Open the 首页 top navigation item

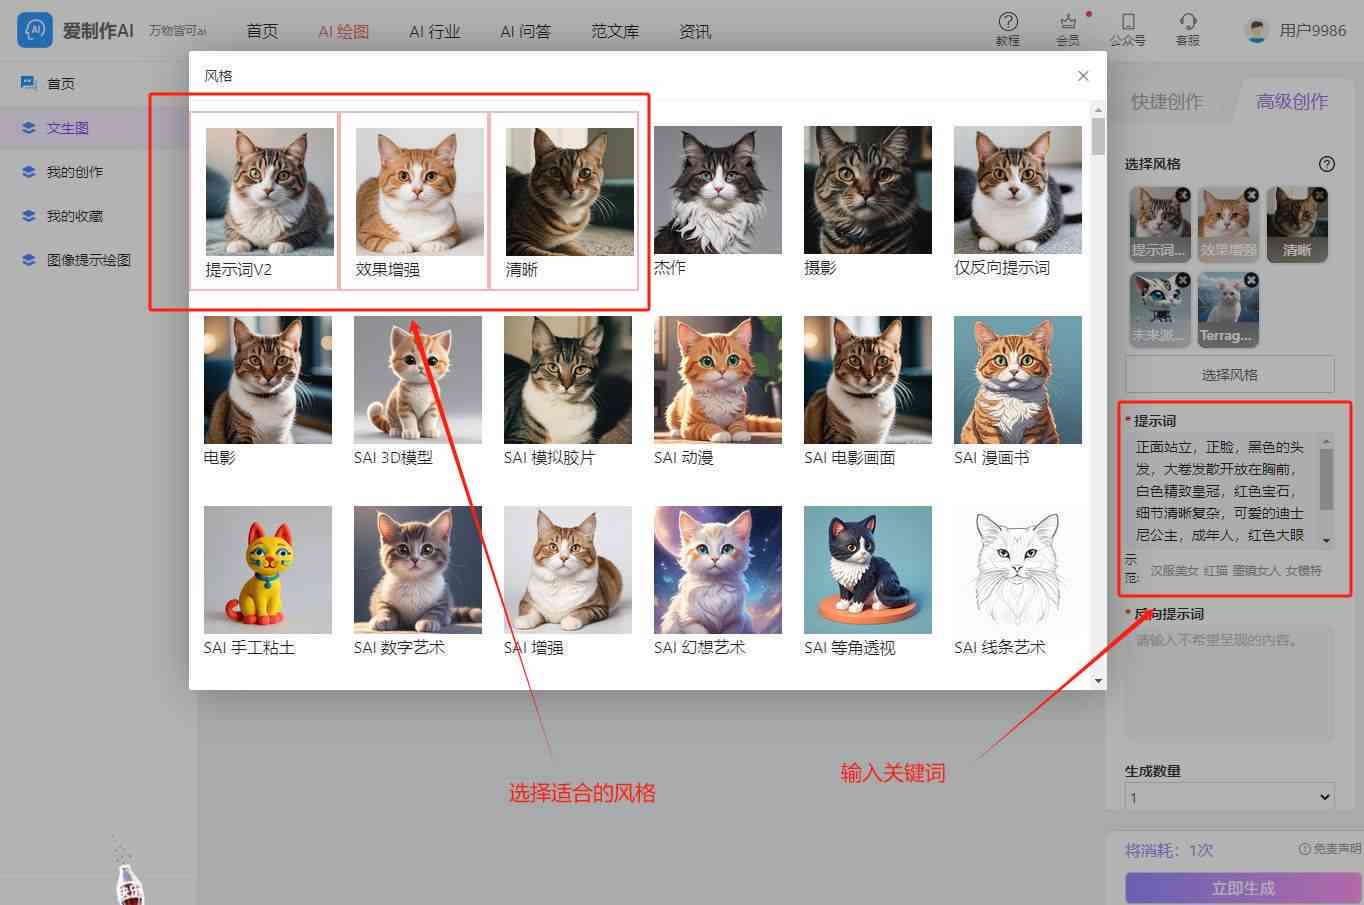pyautogui.click(x=262, y=31)
